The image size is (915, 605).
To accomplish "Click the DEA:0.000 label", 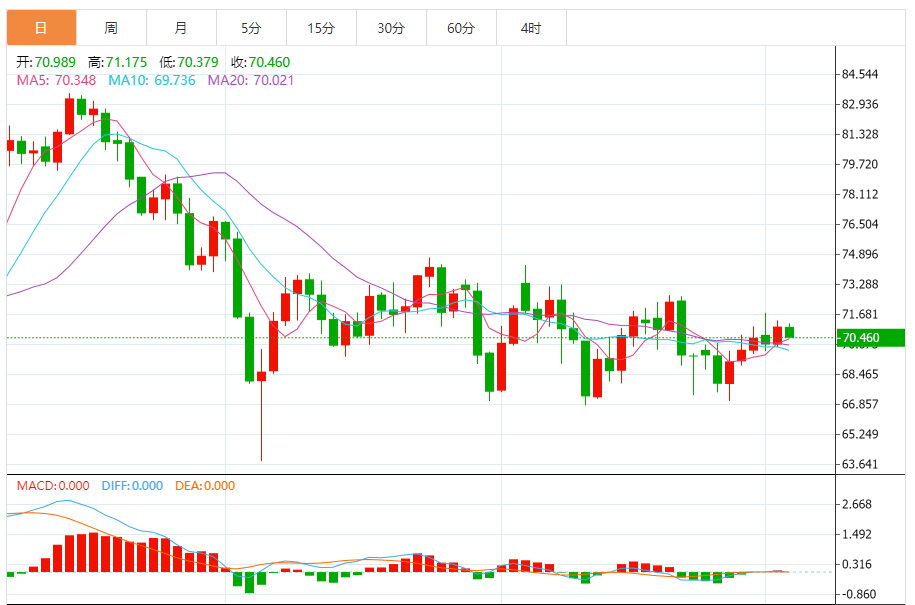I will click(205, 485).
